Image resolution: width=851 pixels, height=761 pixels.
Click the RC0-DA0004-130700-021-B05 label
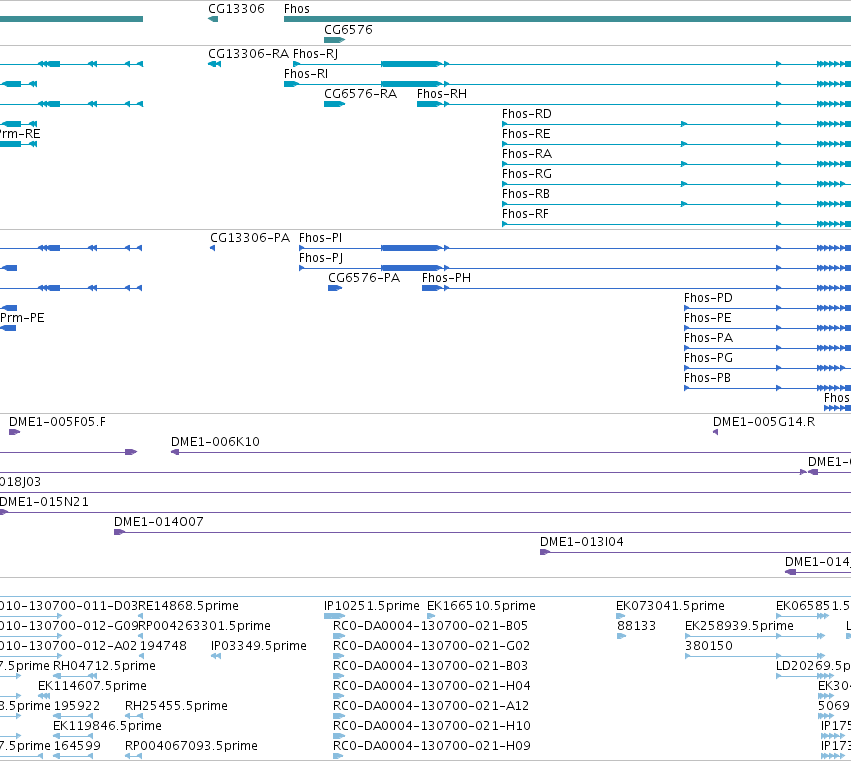430,626
